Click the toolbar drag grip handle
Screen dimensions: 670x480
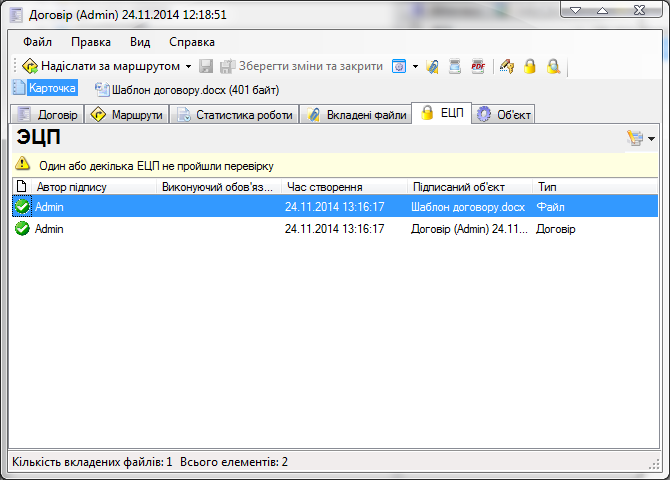(x=15, y=66)
